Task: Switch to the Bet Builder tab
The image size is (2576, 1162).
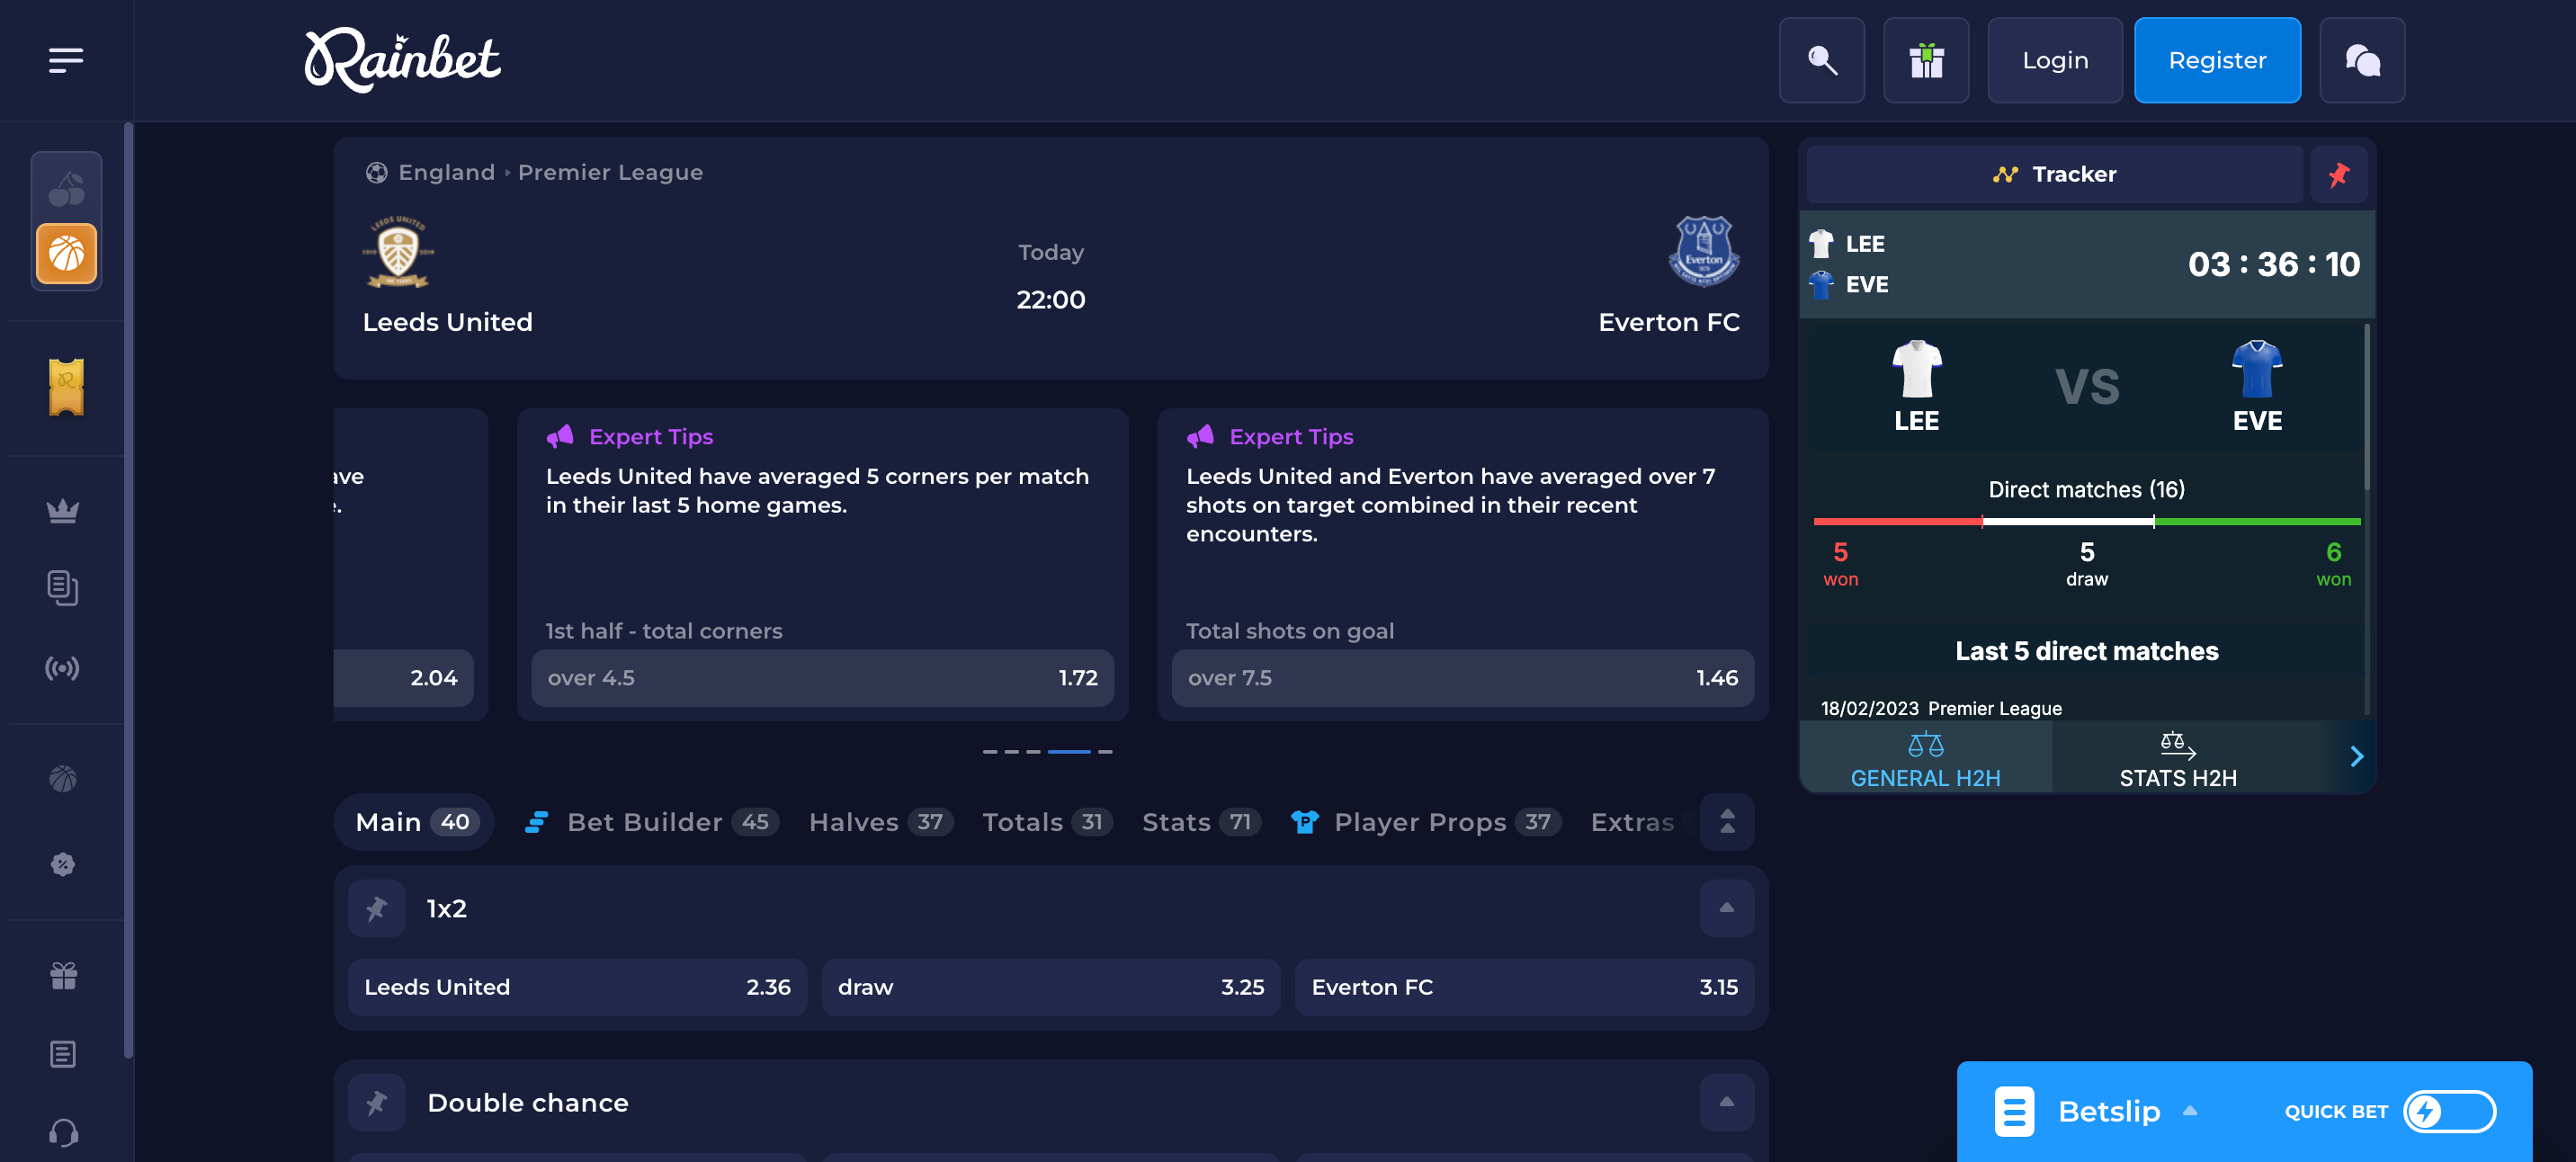Action: tap(651, 822)
